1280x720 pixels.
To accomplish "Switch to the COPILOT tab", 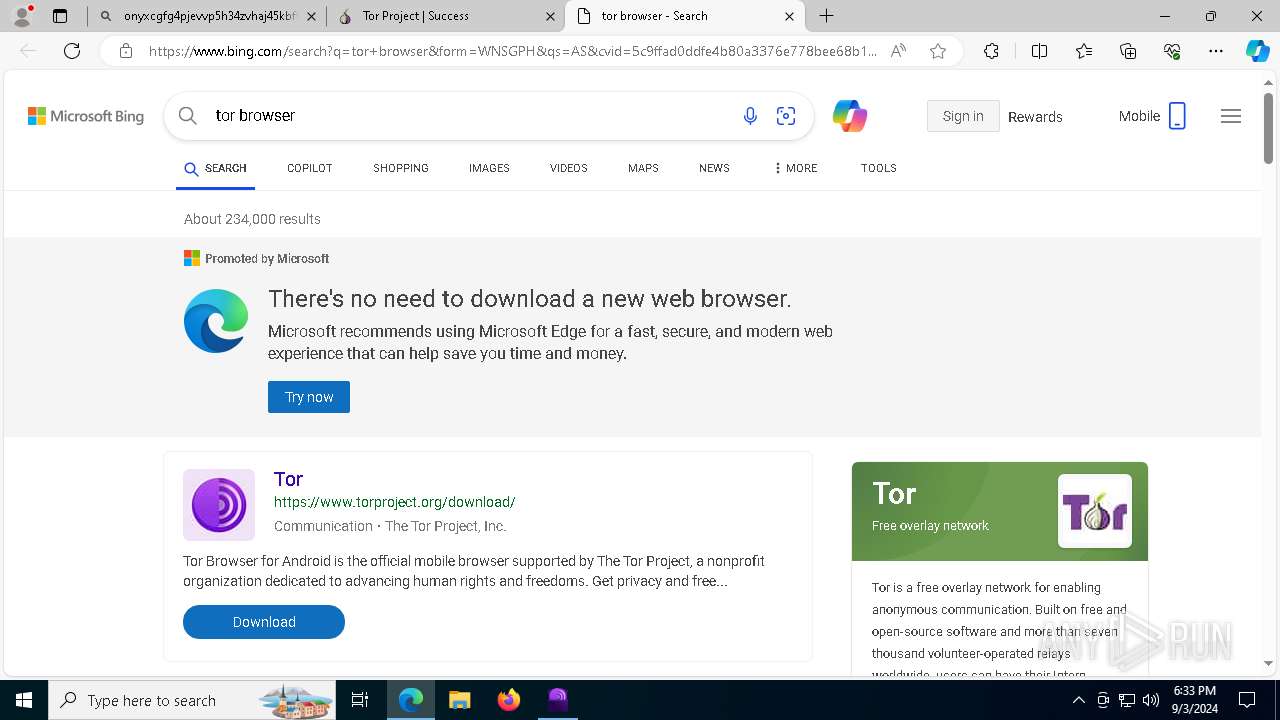I will click(309, 168).
